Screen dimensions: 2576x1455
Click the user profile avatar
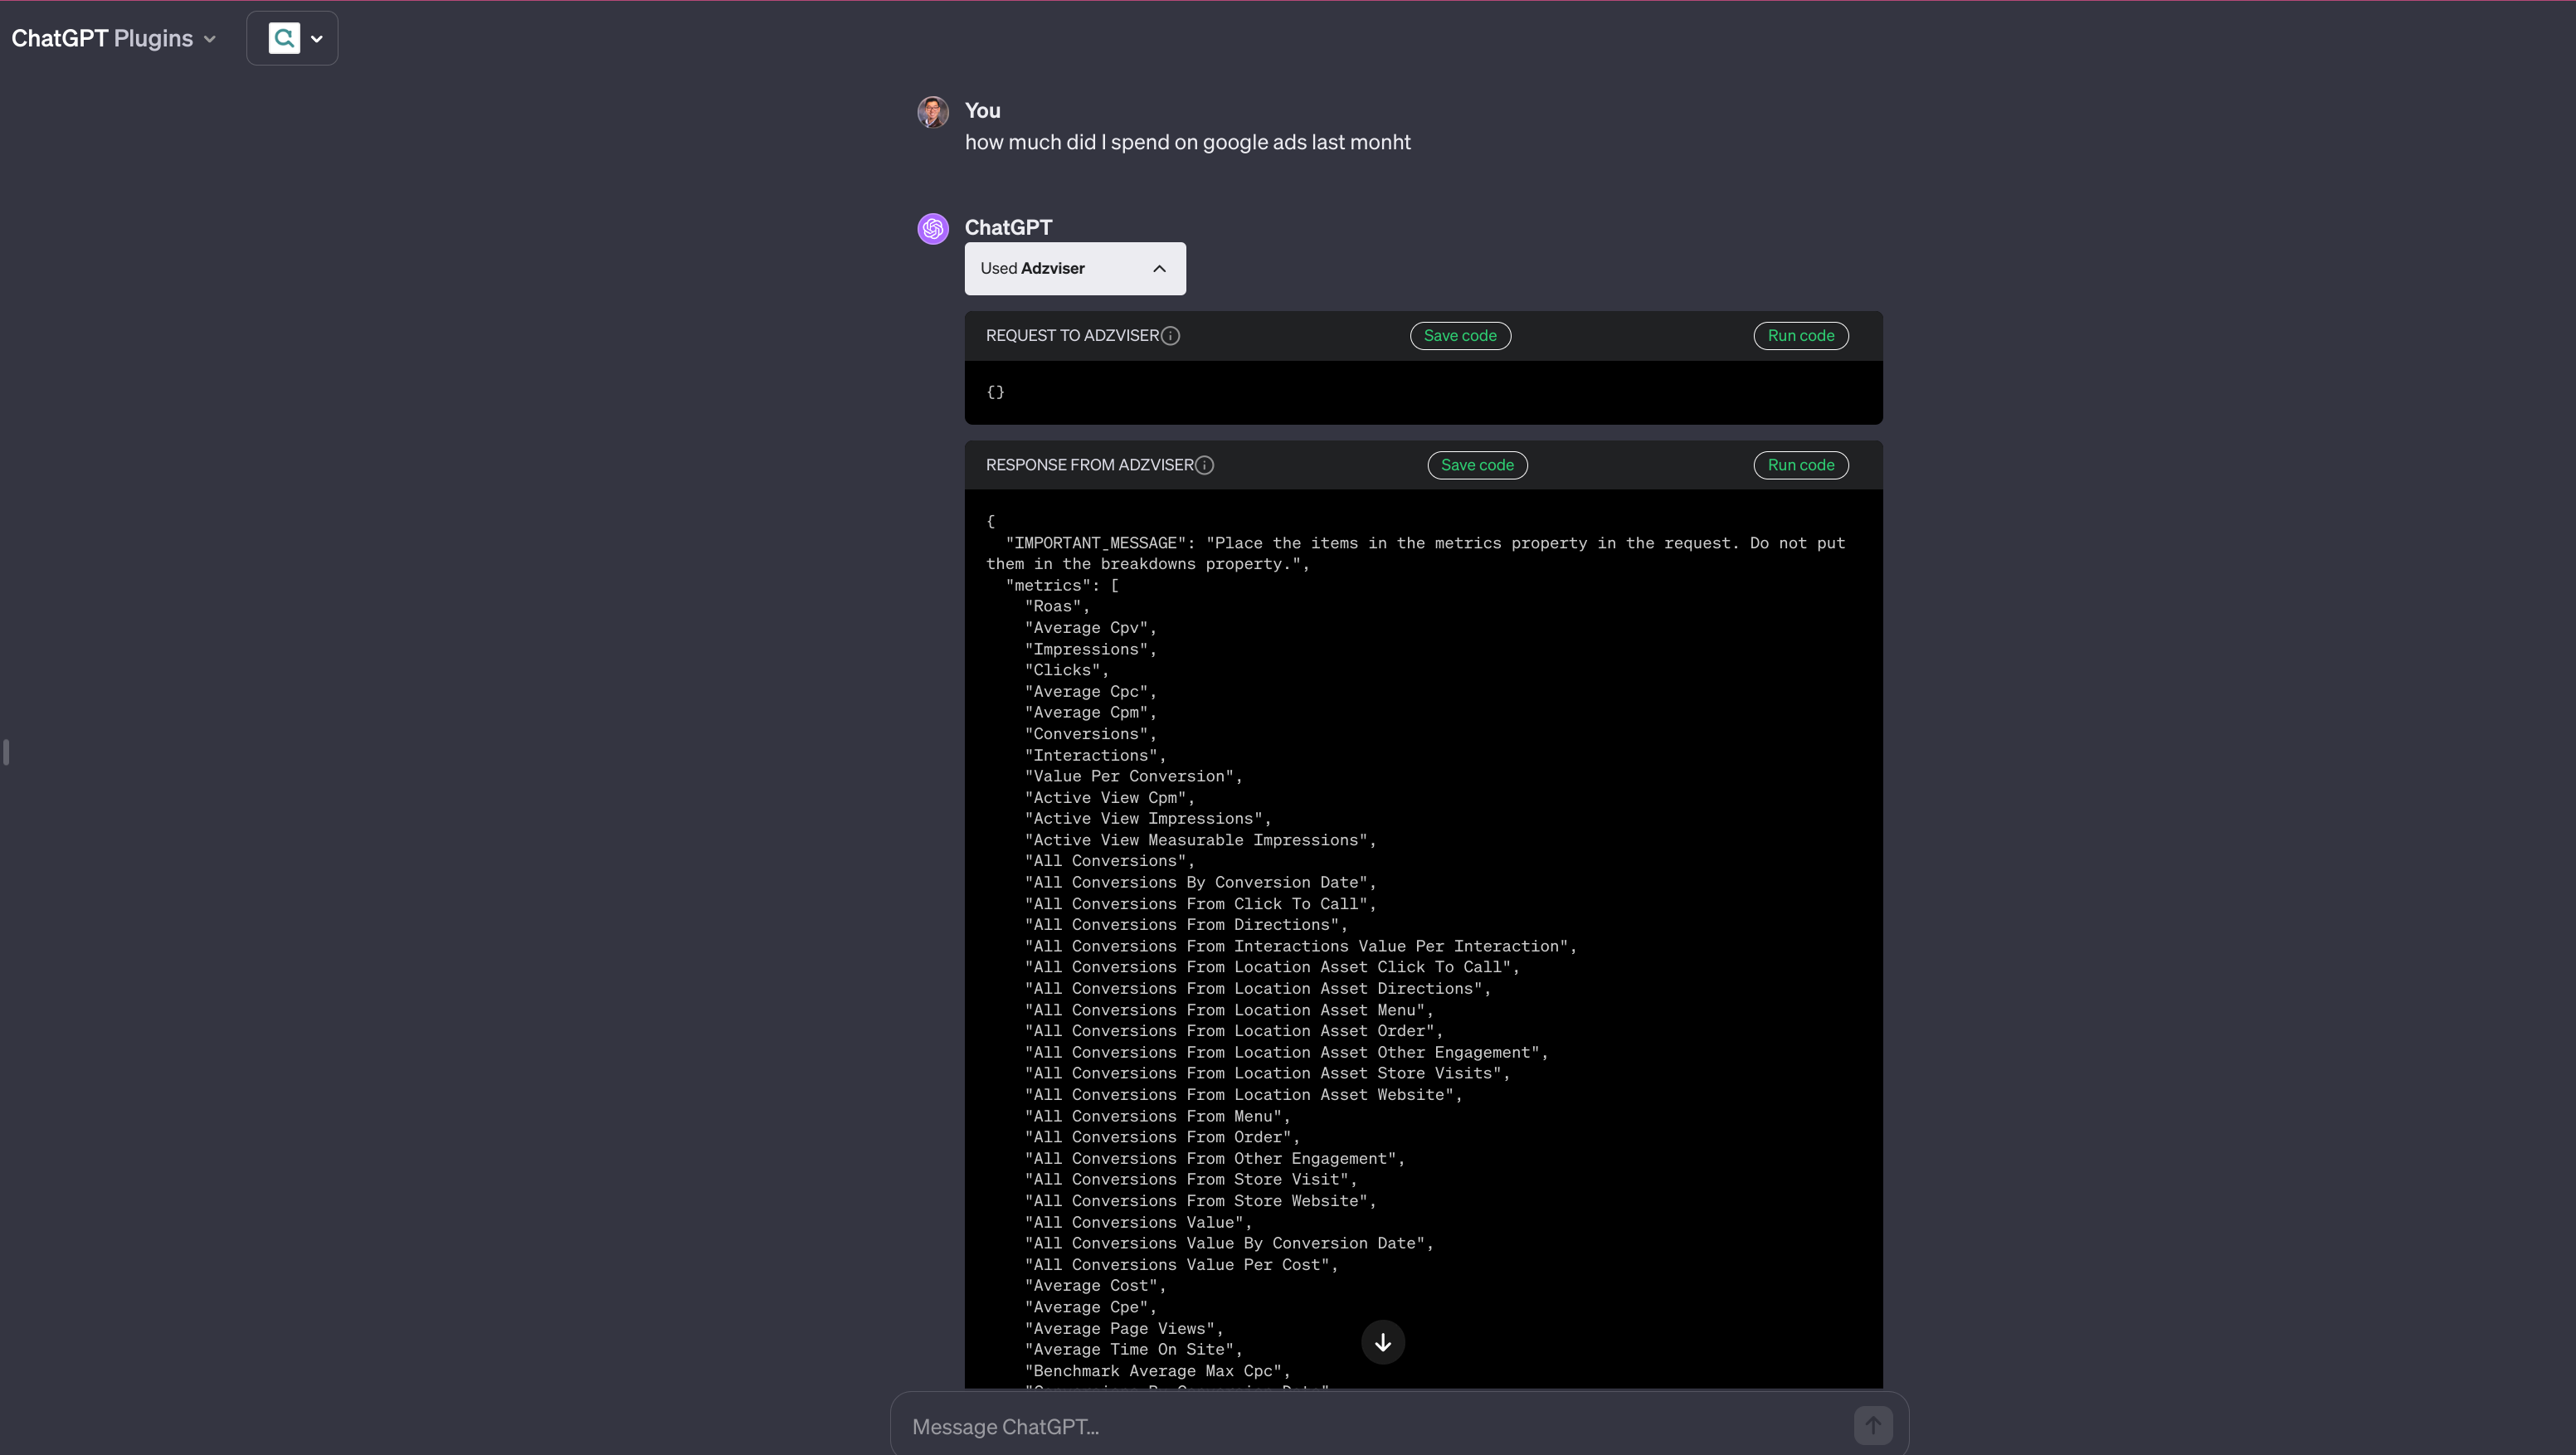tap(932, 112)
